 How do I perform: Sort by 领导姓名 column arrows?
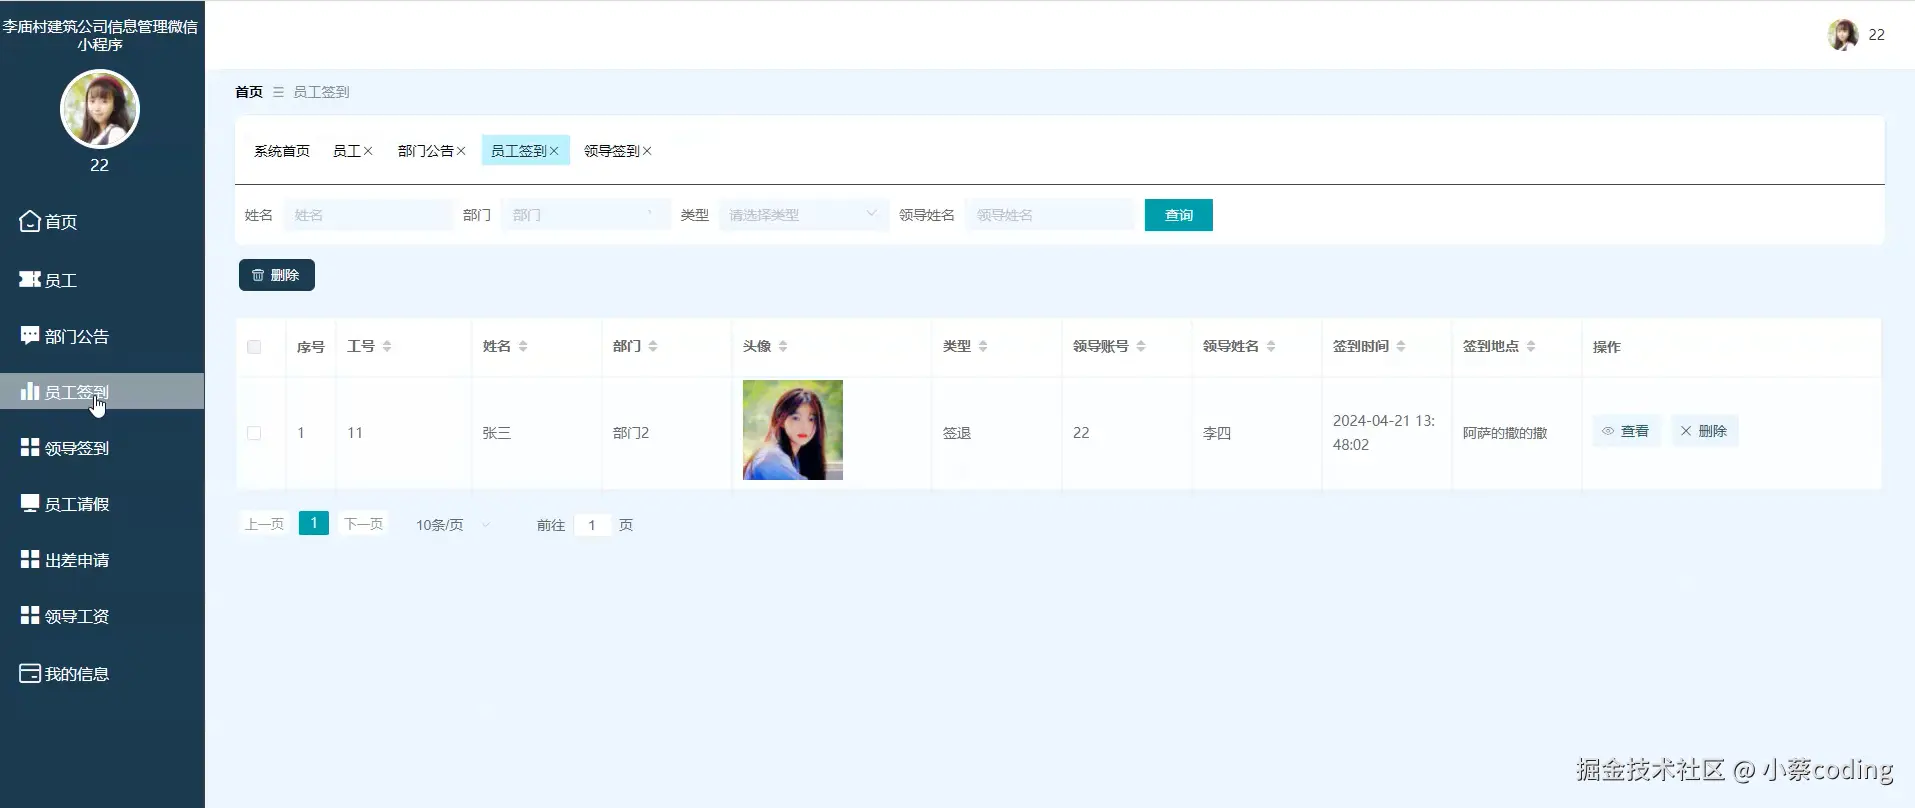tap(1271, 346)
